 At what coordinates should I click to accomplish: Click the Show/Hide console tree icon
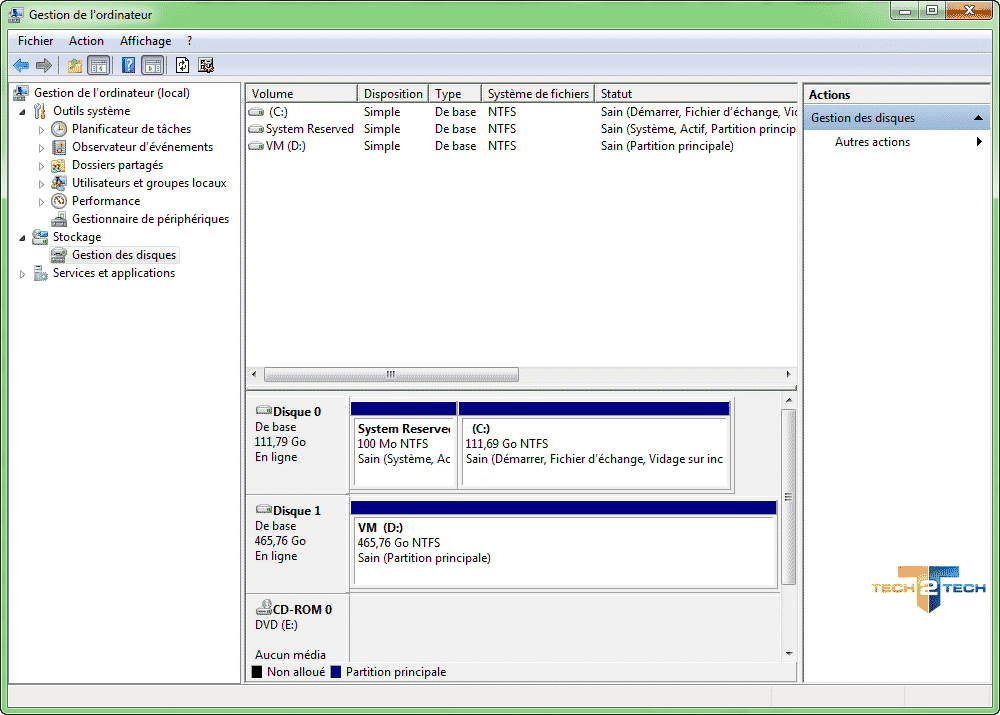point(99,65)
